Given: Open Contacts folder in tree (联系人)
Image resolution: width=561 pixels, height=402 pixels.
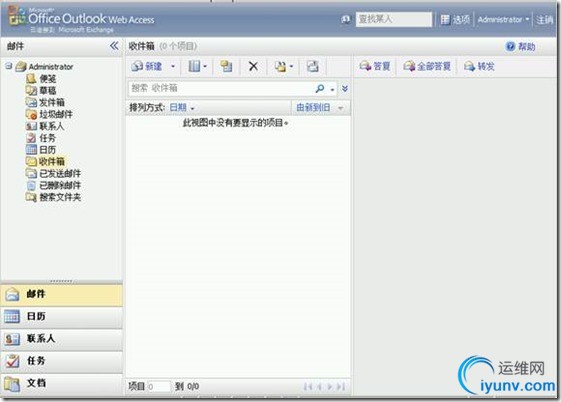Looking at the screenshot, I should pyautogui.click(x=45, y=126).
